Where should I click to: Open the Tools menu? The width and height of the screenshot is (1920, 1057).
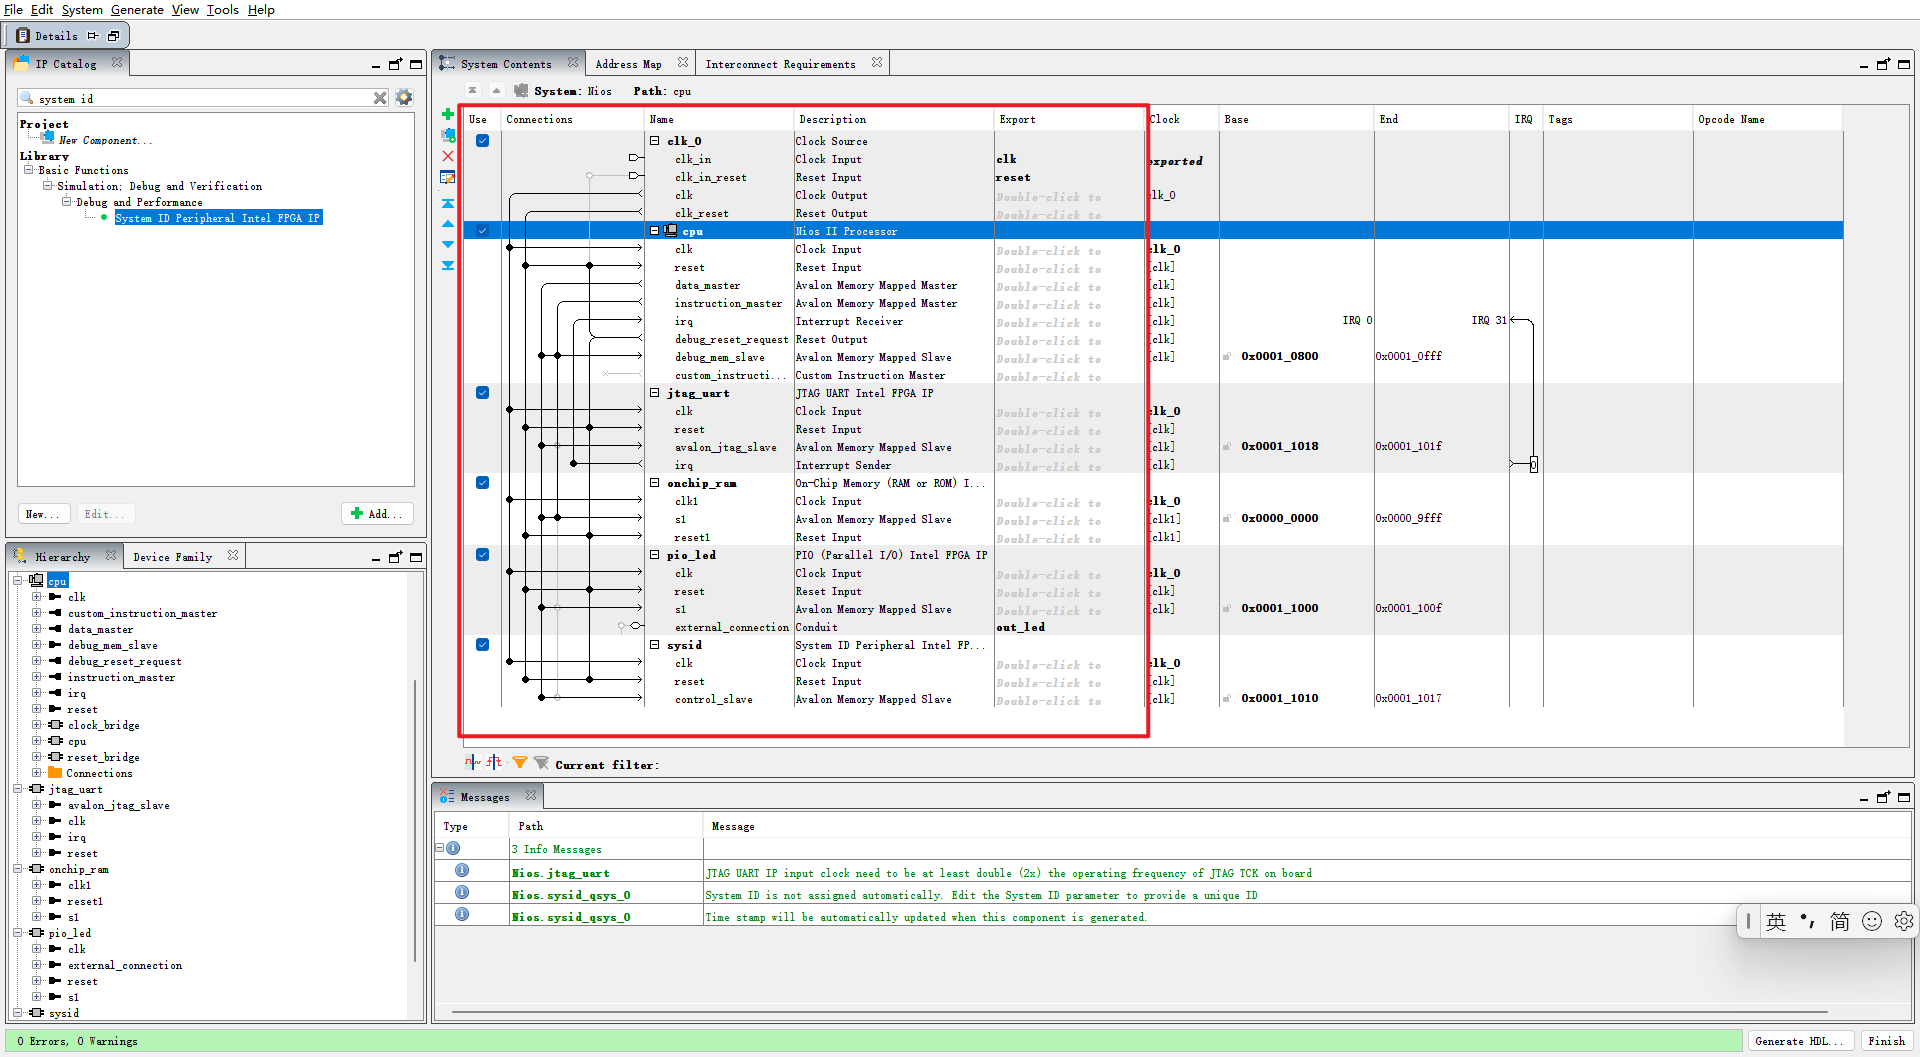pos(223,9)
